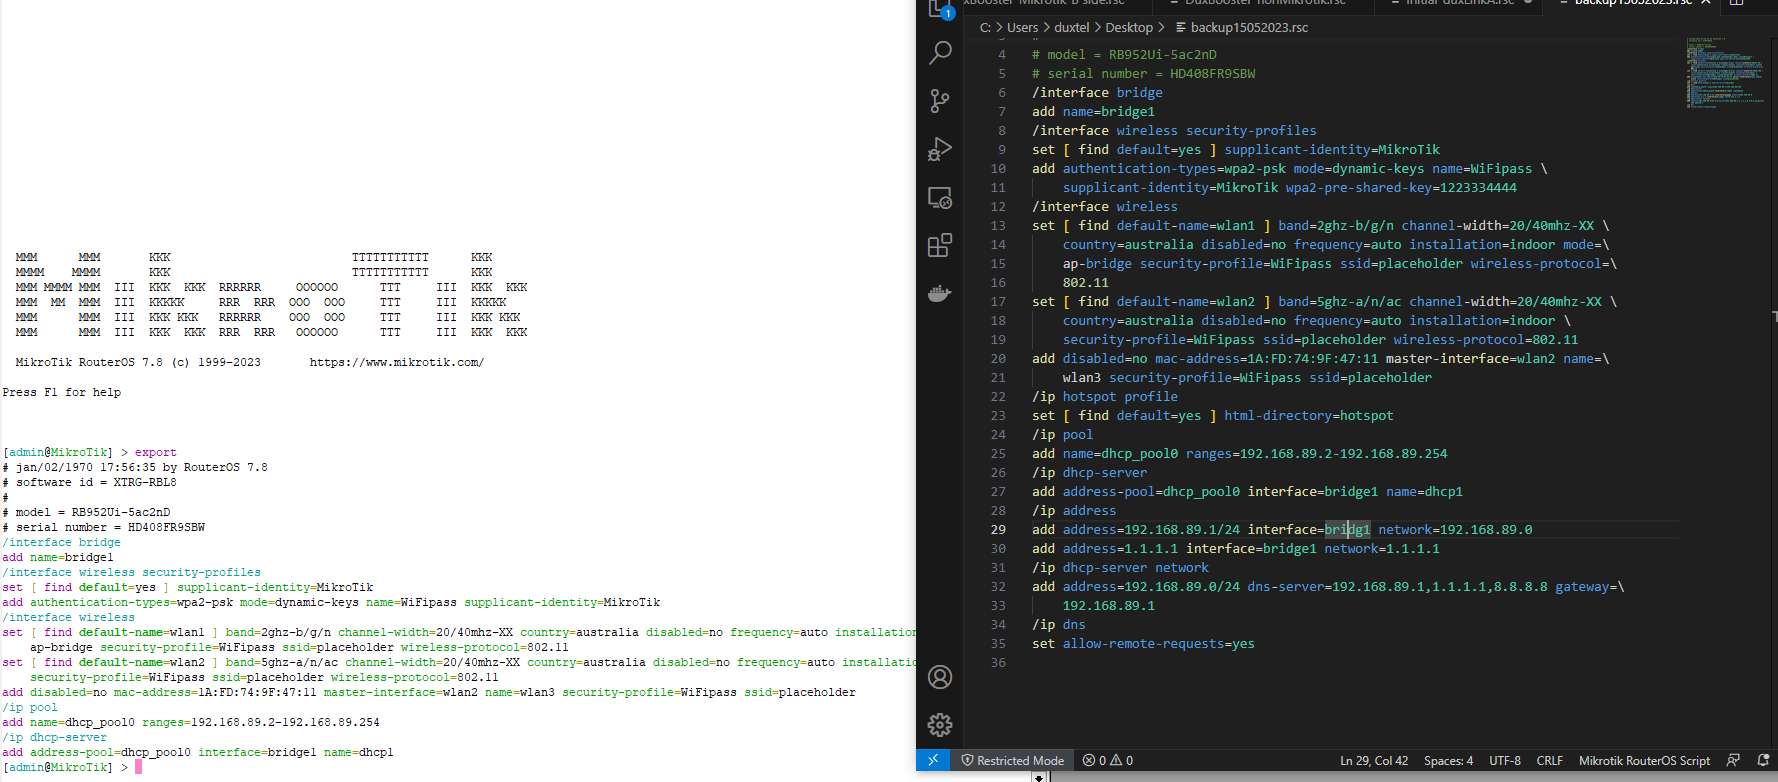1778x782 pixels.
Task: Change line endings via CRLF item
Action: click(x=1549, y=760)
